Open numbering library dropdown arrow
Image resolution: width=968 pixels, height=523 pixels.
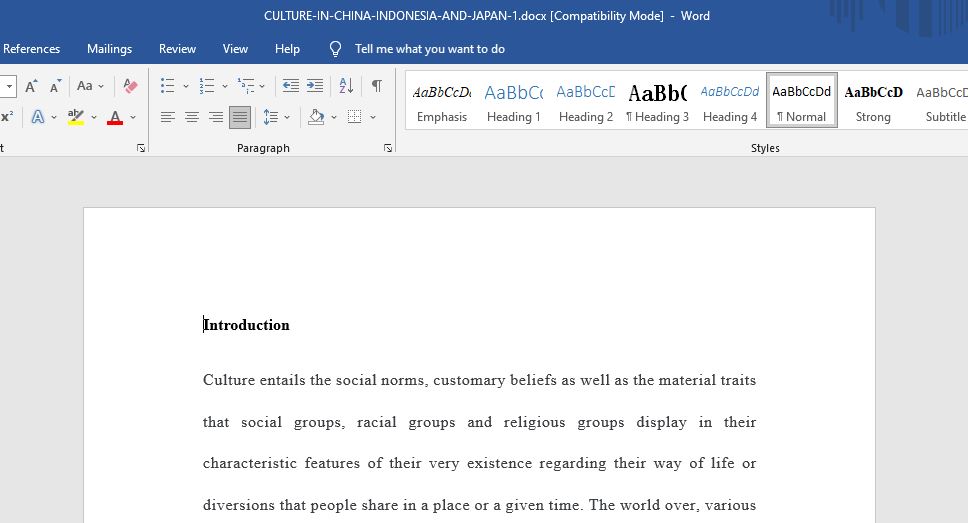[225, 86]
